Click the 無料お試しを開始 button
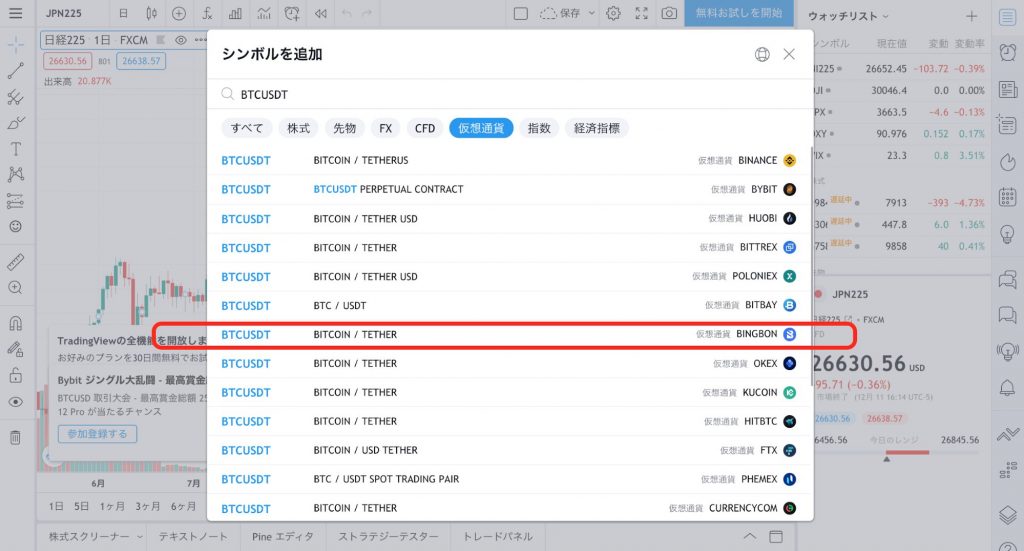 pos(739,13)
